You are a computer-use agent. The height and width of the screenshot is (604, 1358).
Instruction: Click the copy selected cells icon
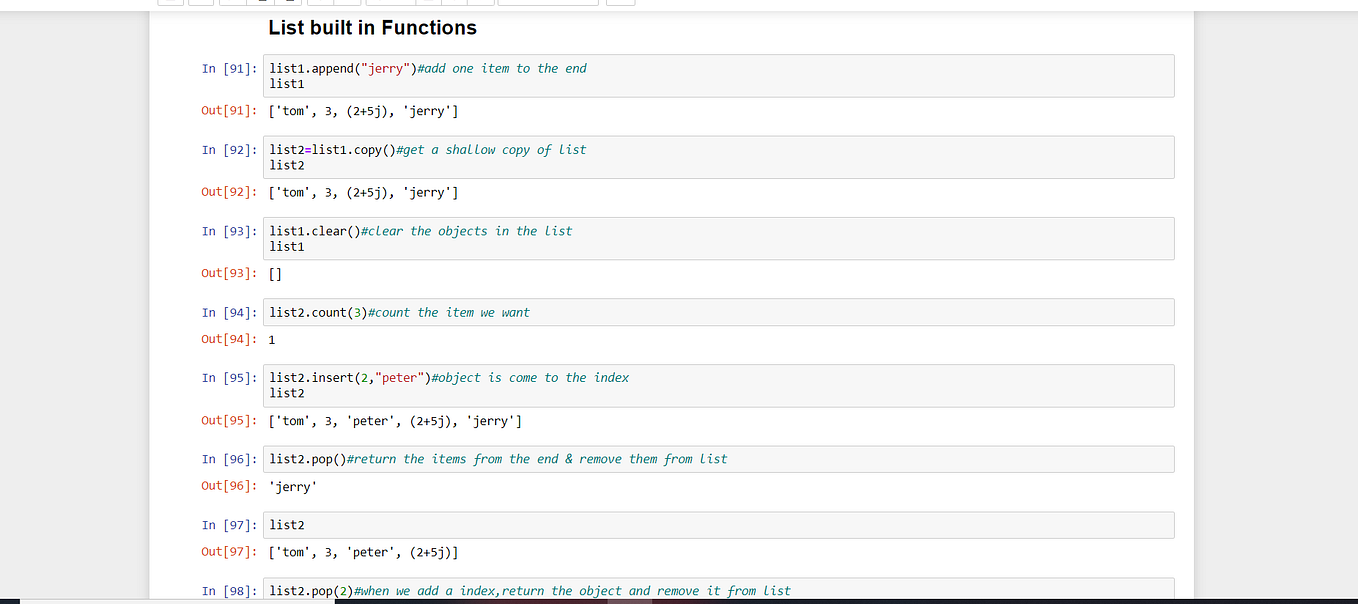[x=262, y=3]
